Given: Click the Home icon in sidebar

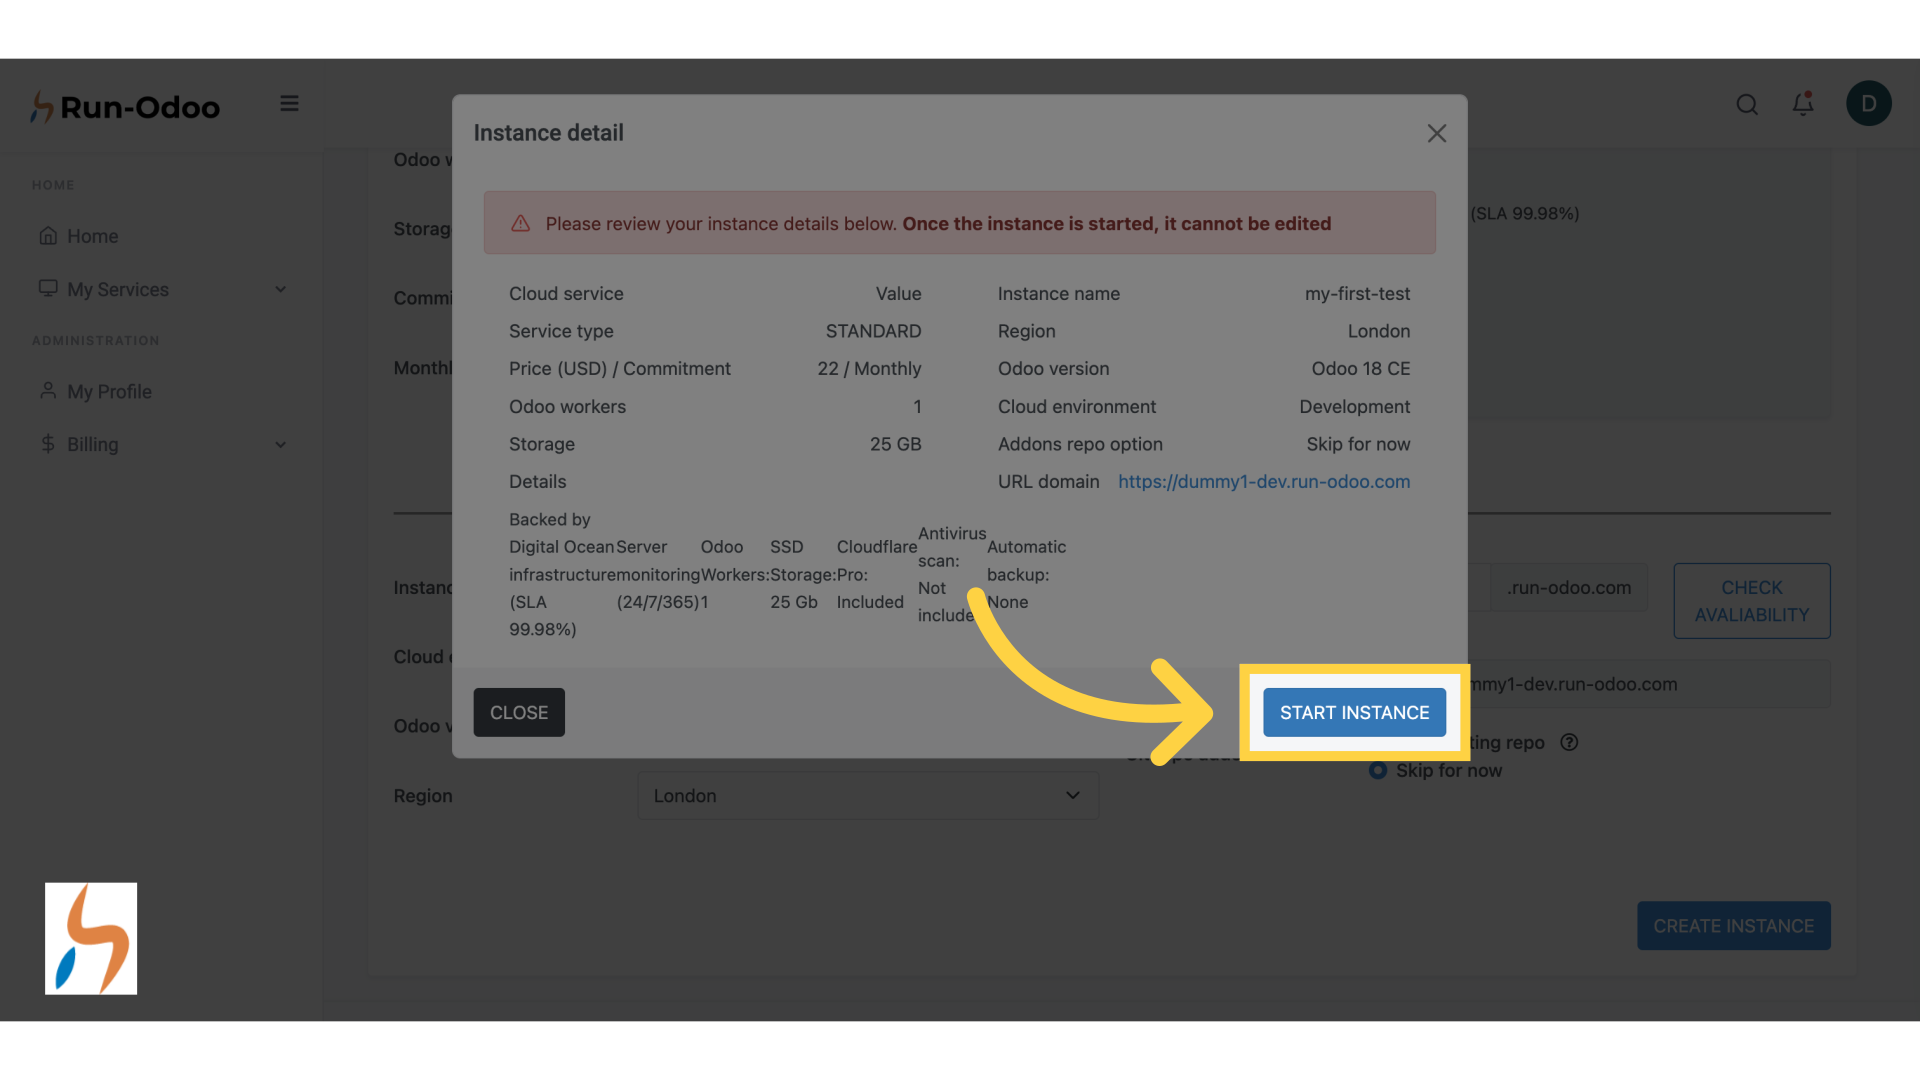Looking at the screenshot, I should [x=48, y=236].
